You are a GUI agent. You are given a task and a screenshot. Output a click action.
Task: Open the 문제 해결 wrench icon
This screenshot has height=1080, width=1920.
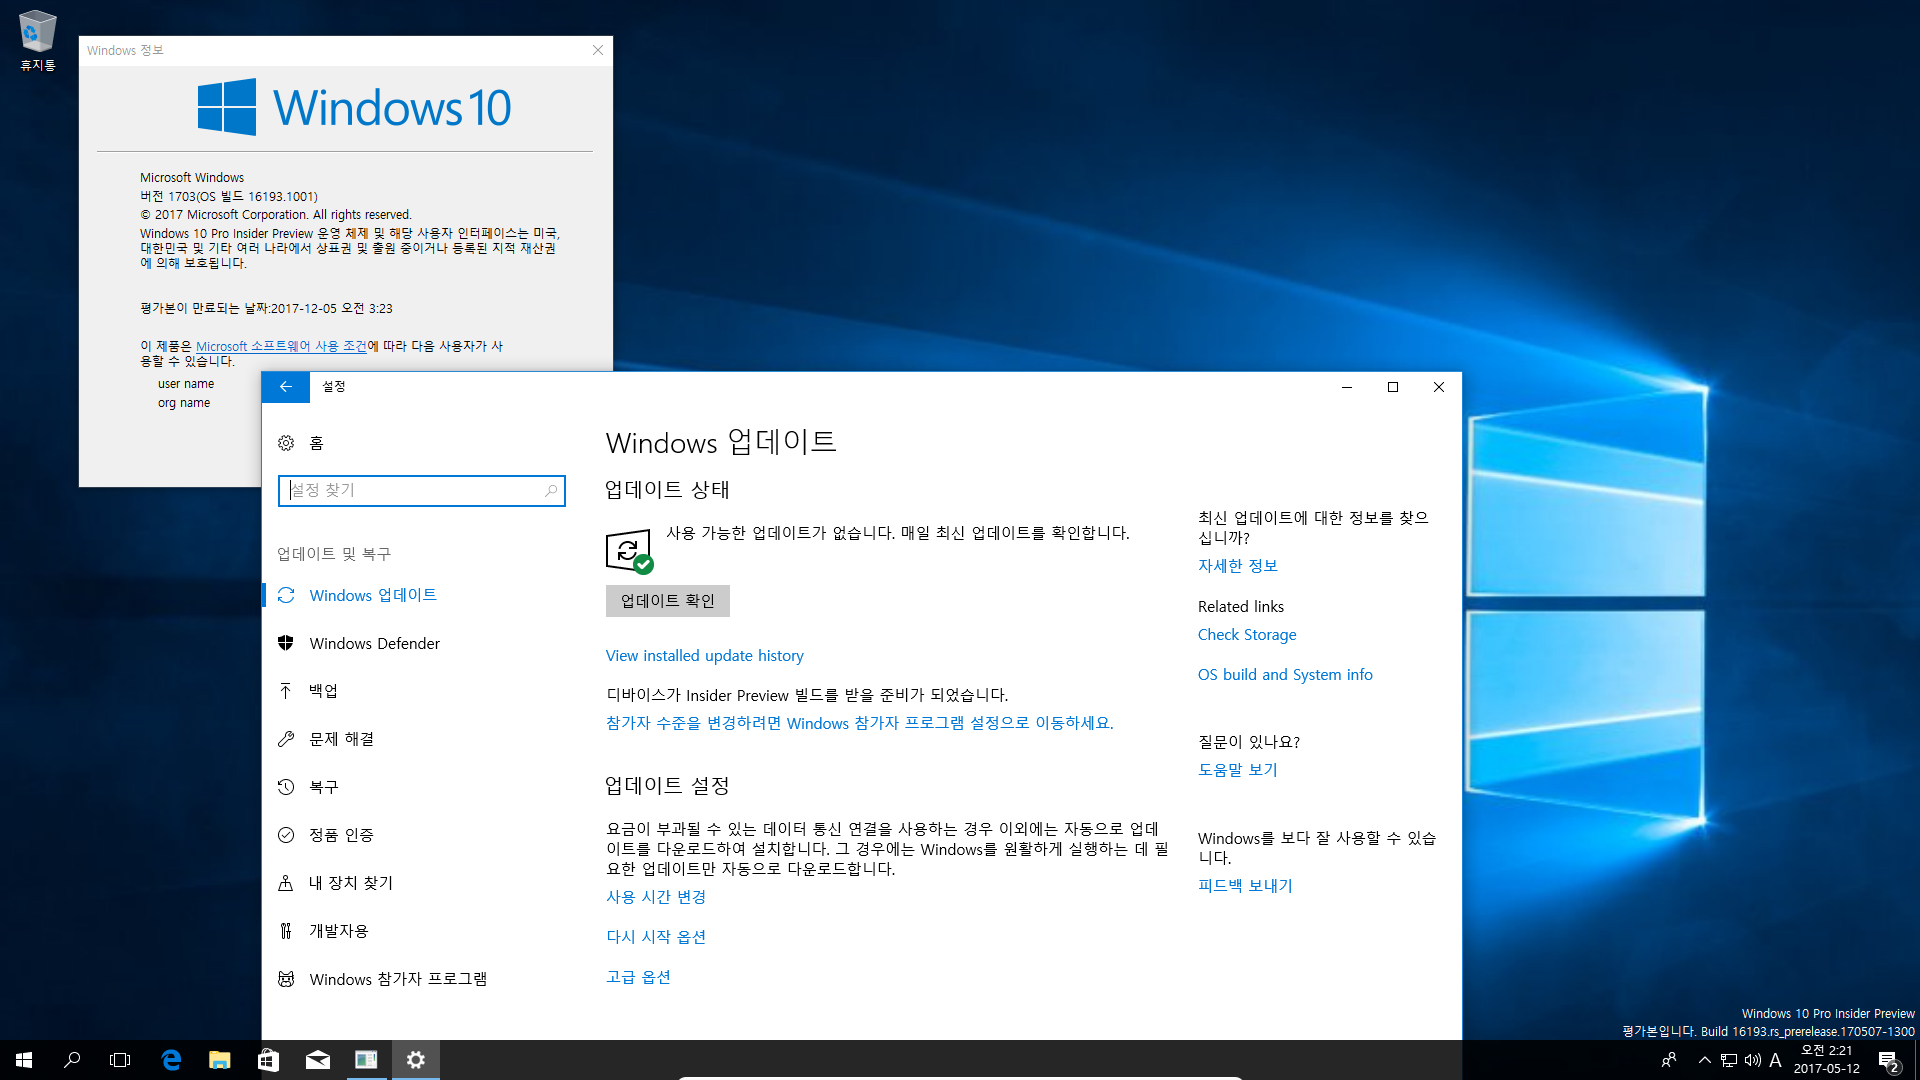[286, 739]
